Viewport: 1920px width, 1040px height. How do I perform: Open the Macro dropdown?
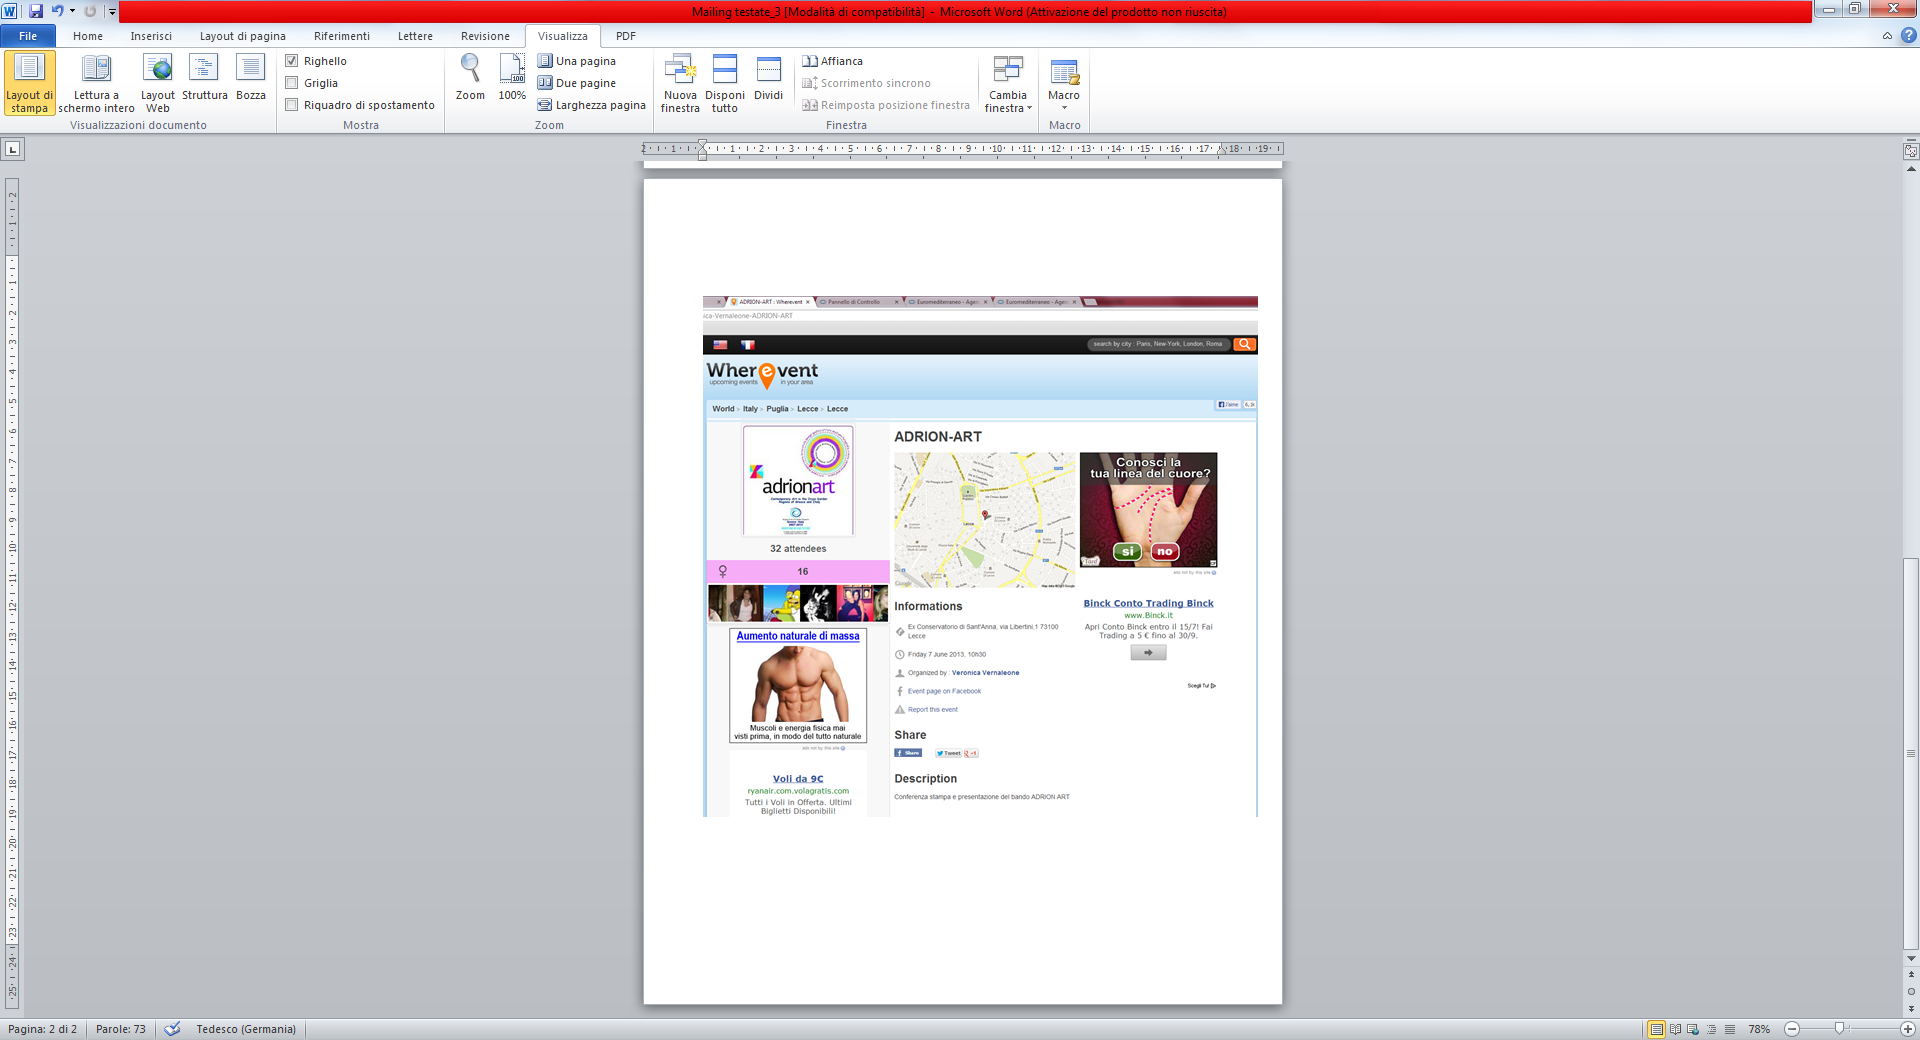tap(1064, 83)
